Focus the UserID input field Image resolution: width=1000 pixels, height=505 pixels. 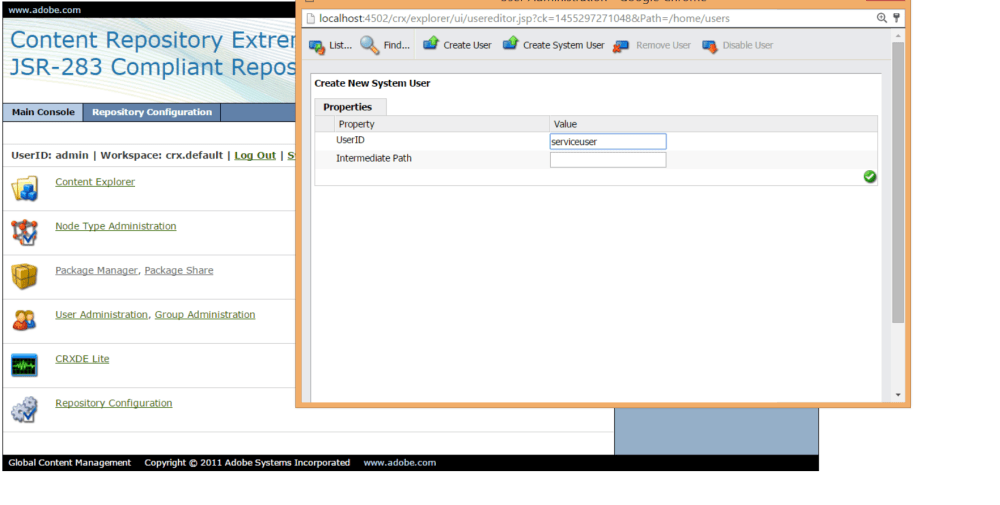tap(608, 142)
